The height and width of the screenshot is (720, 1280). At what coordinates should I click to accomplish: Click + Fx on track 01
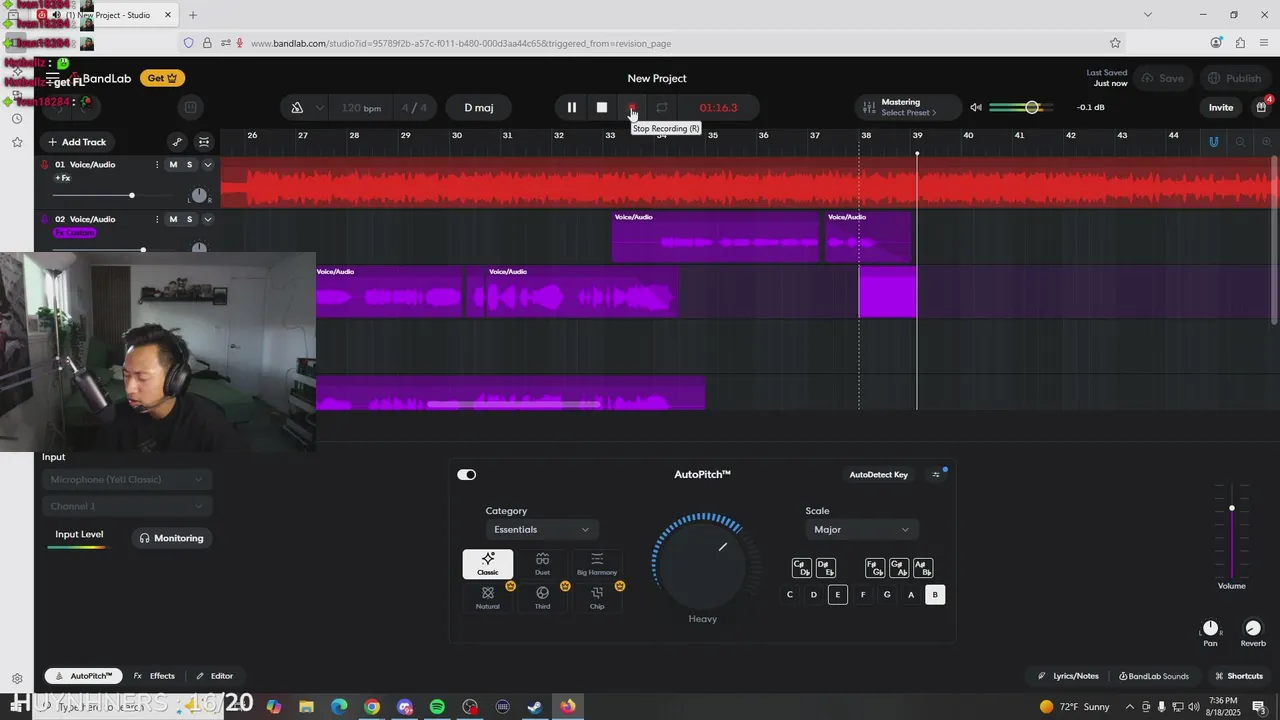click(x=62, y=178)
